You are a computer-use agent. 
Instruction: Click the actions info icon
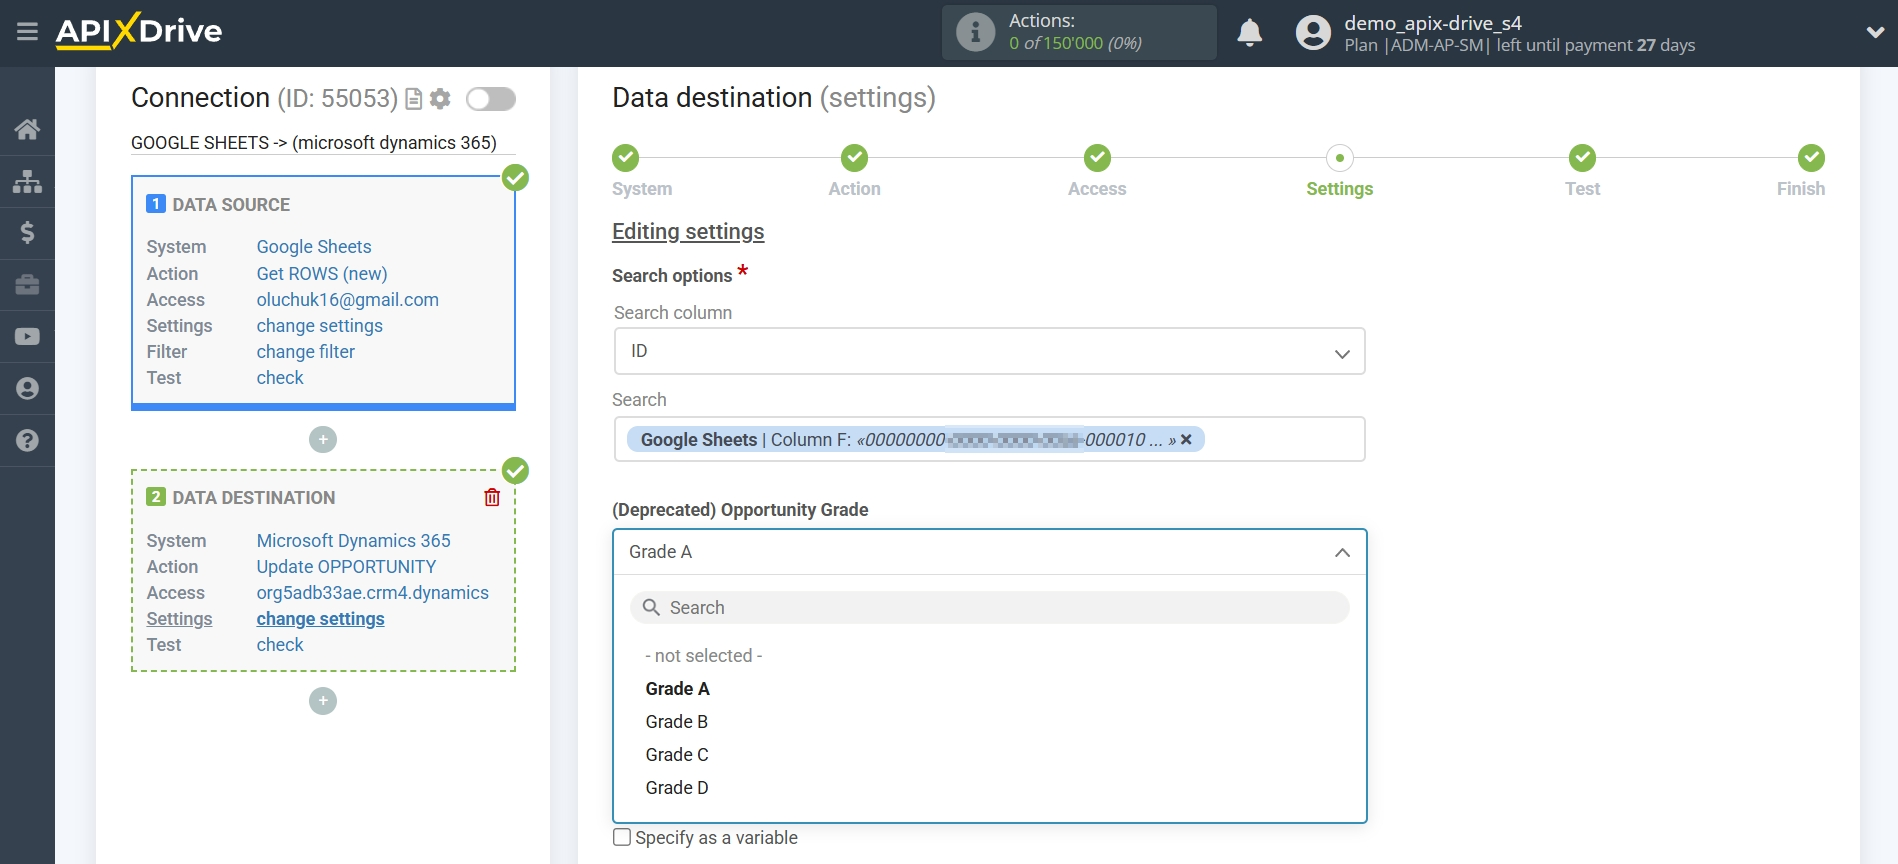tap(975, 32)
